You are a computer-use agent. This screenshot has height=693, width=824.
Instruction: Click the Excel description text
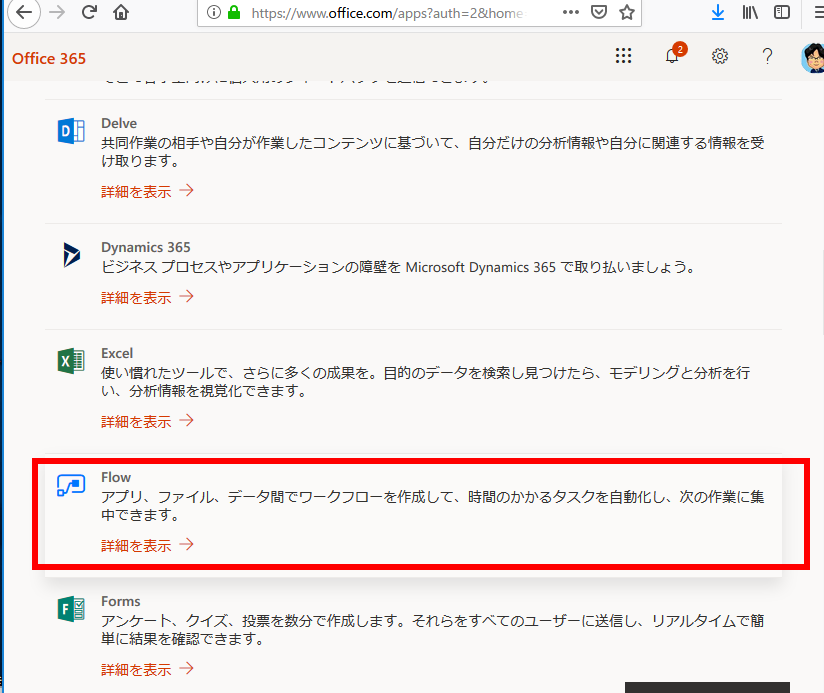[x=426, y=381]
